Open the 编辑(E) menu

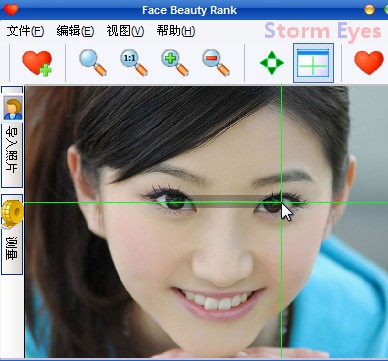coord(75,31)
